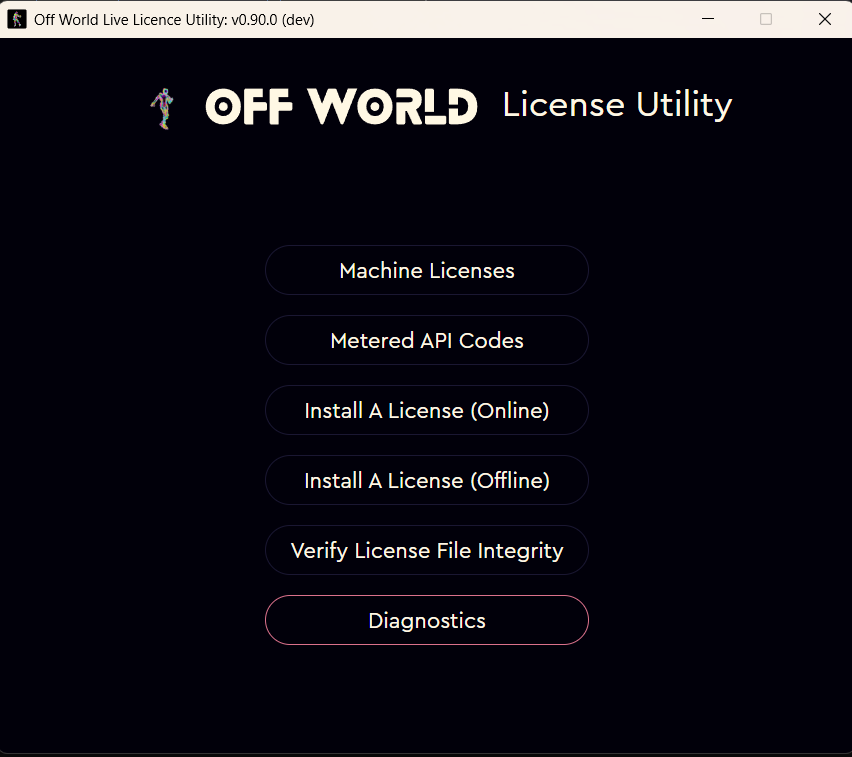
Task: Close the License Utility window
Action: pos(824,19)
